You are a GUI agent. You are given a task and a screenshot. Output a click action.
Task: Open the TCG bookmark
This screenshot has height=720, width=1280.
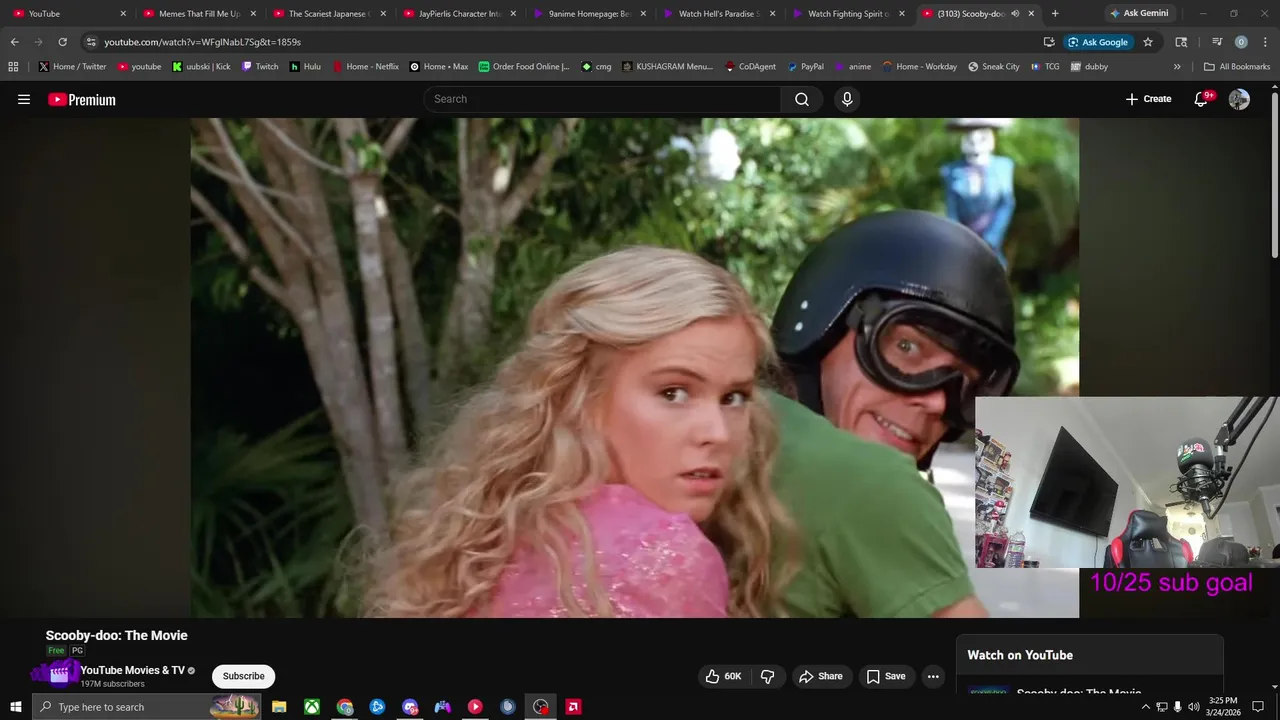(x=1044, y=67)
